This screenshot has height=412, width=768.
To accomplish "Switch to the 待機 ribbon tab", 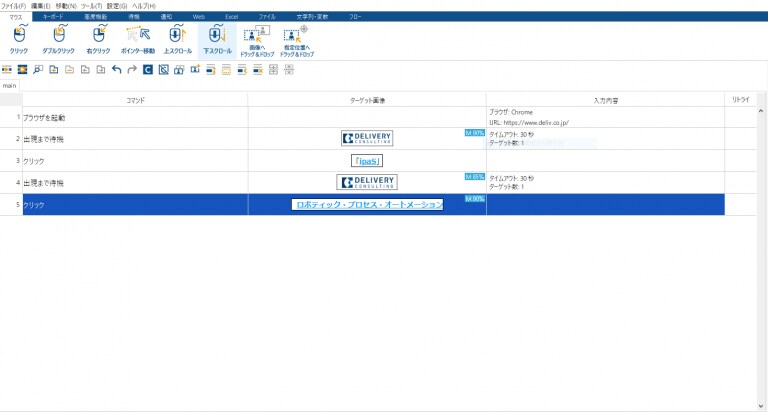I will point(134,17).
